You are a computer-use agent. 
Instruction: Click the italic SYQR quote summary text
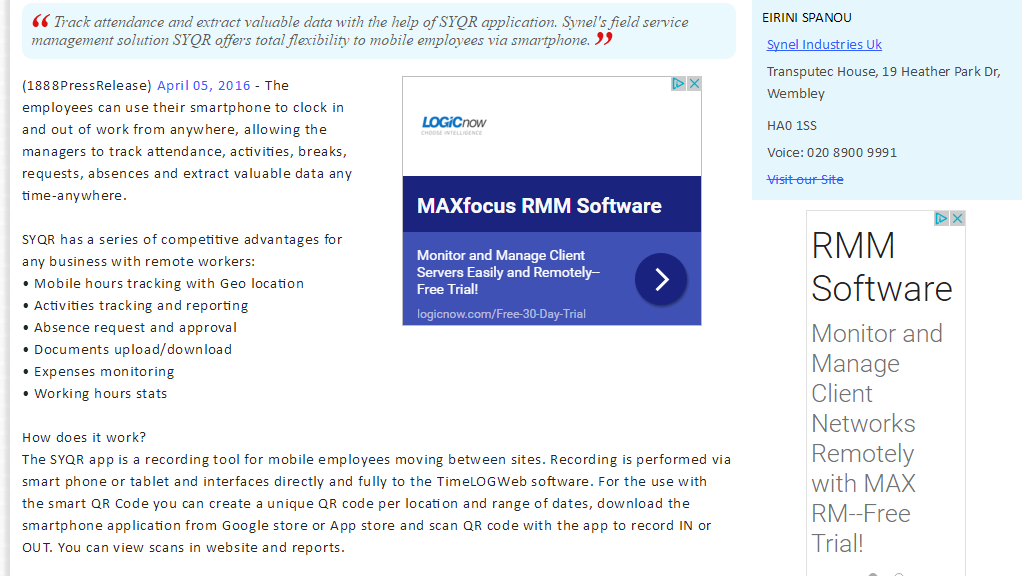click(320, 31)
